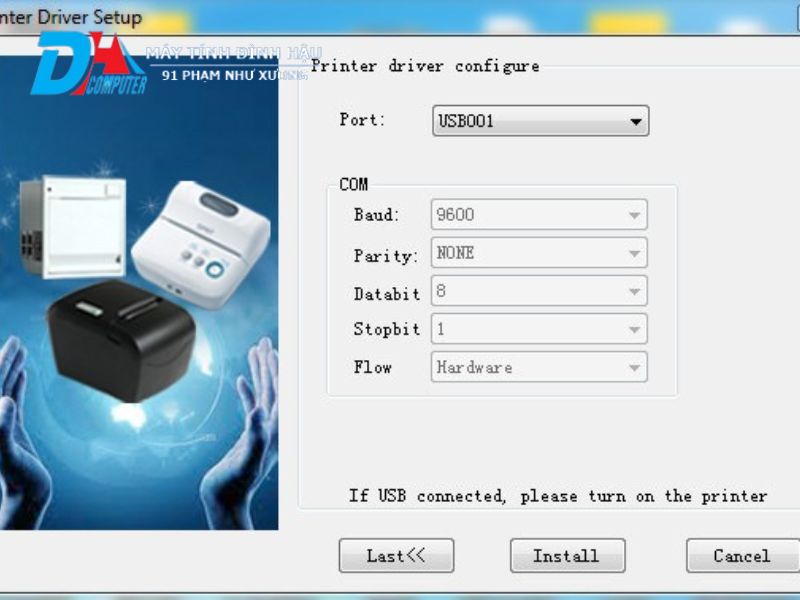Viewport: 800px width, 600px height.
Task: Cancel the printer driver setup
Action: [x=743, y=556]
